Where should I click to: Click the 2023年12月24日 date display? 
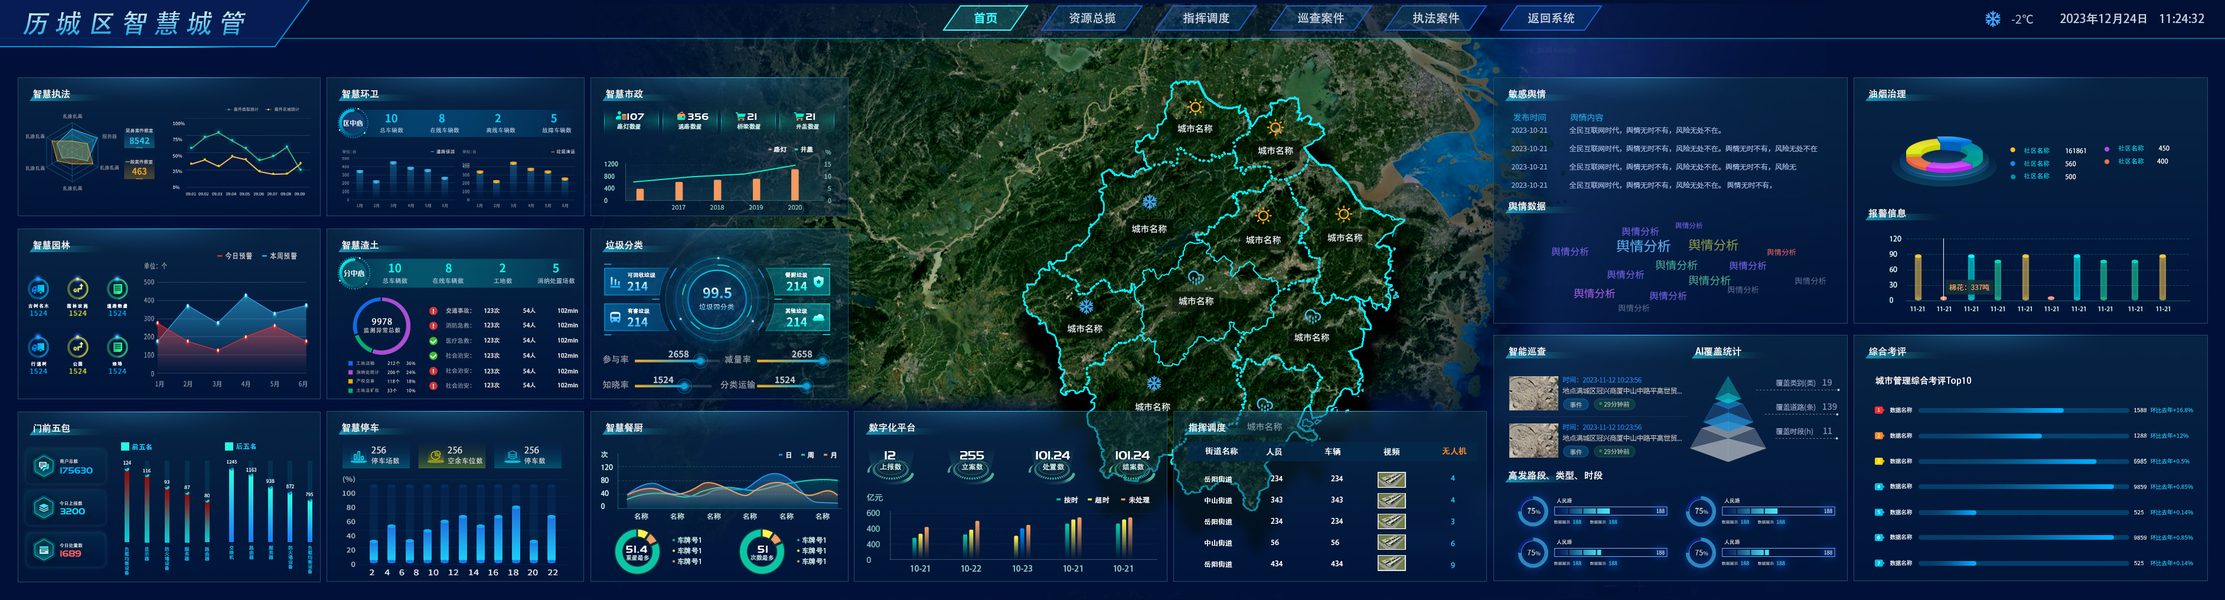point(2103,19)
